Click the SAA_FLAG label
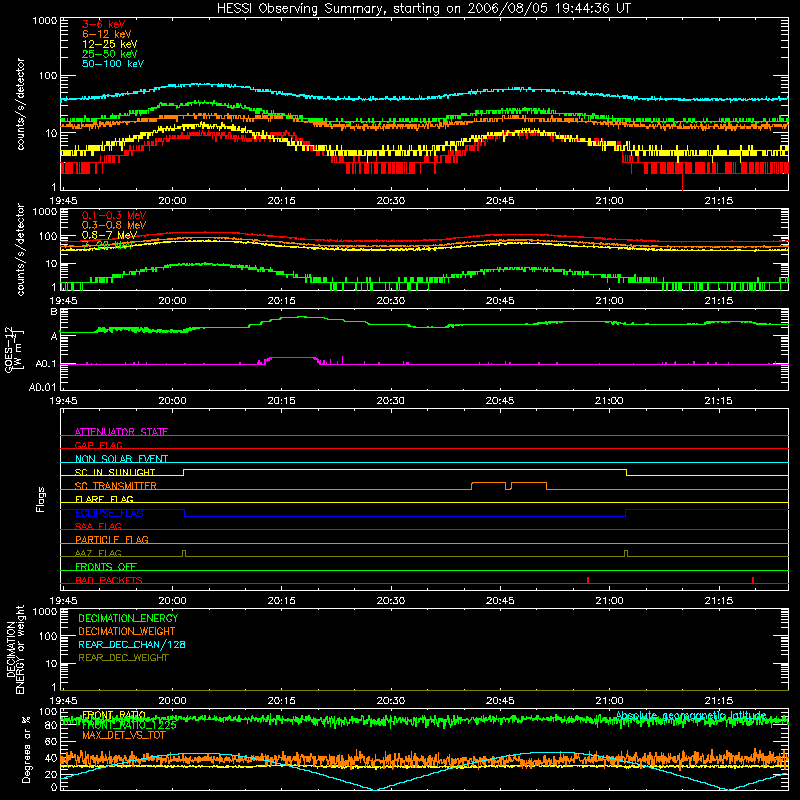 tap(98, 526)
